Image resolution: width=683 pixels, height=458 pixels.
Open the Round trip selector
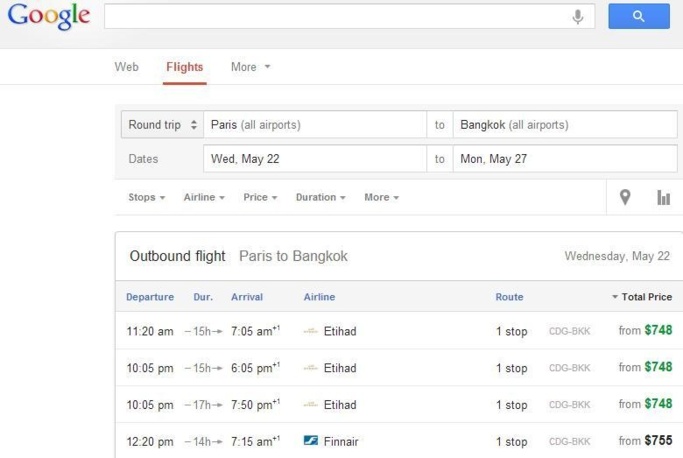(x=162, y=125)
